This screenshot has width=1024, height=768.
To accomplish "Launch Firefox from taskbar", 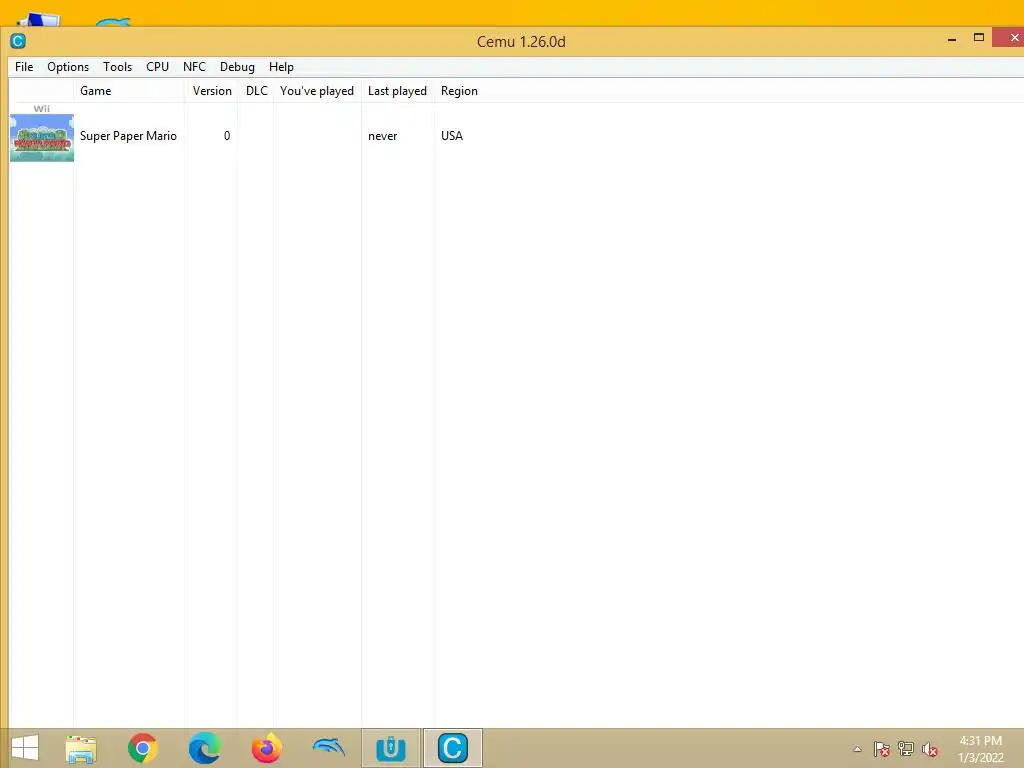I will coord(266,748).
